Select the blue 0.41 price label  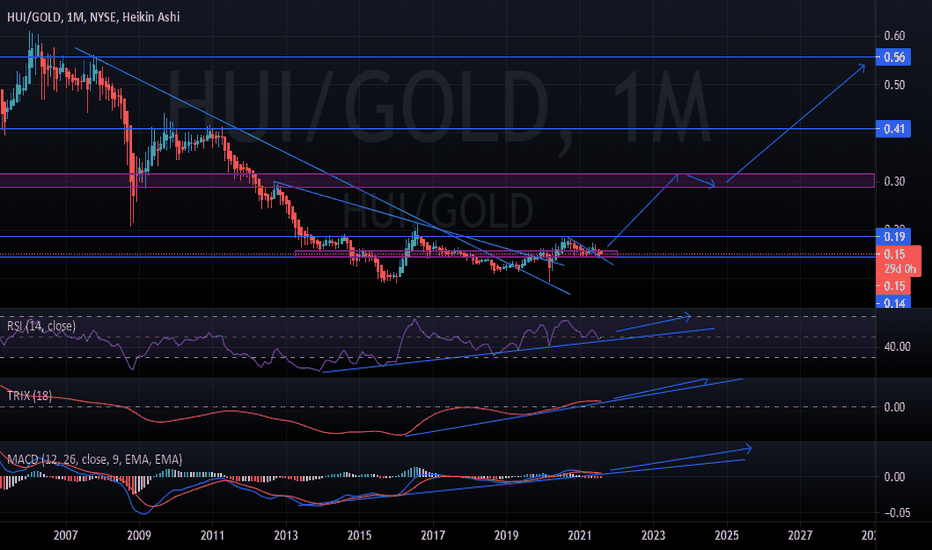click(x=893, y=128)
